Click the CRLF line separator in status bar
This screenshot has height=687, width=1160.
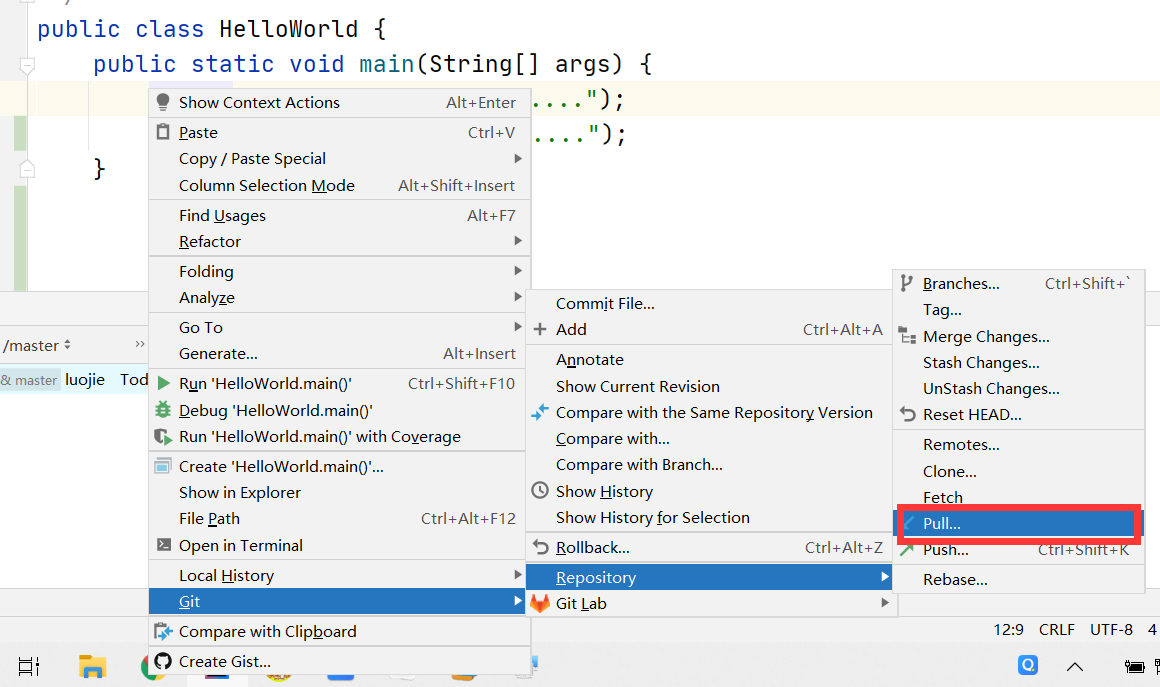tap(1056, 630)
